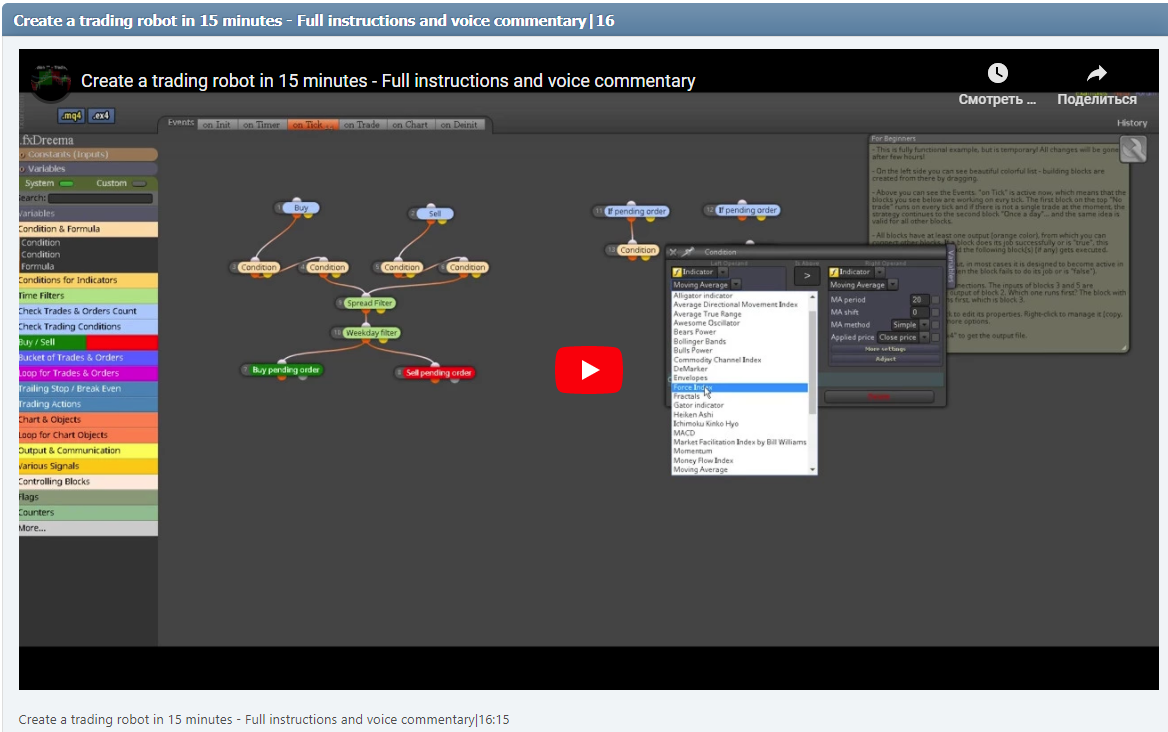1168x732 pixels.
Task: Click the yellow Indicator icon in Left Operand
Action: (677, 272)
